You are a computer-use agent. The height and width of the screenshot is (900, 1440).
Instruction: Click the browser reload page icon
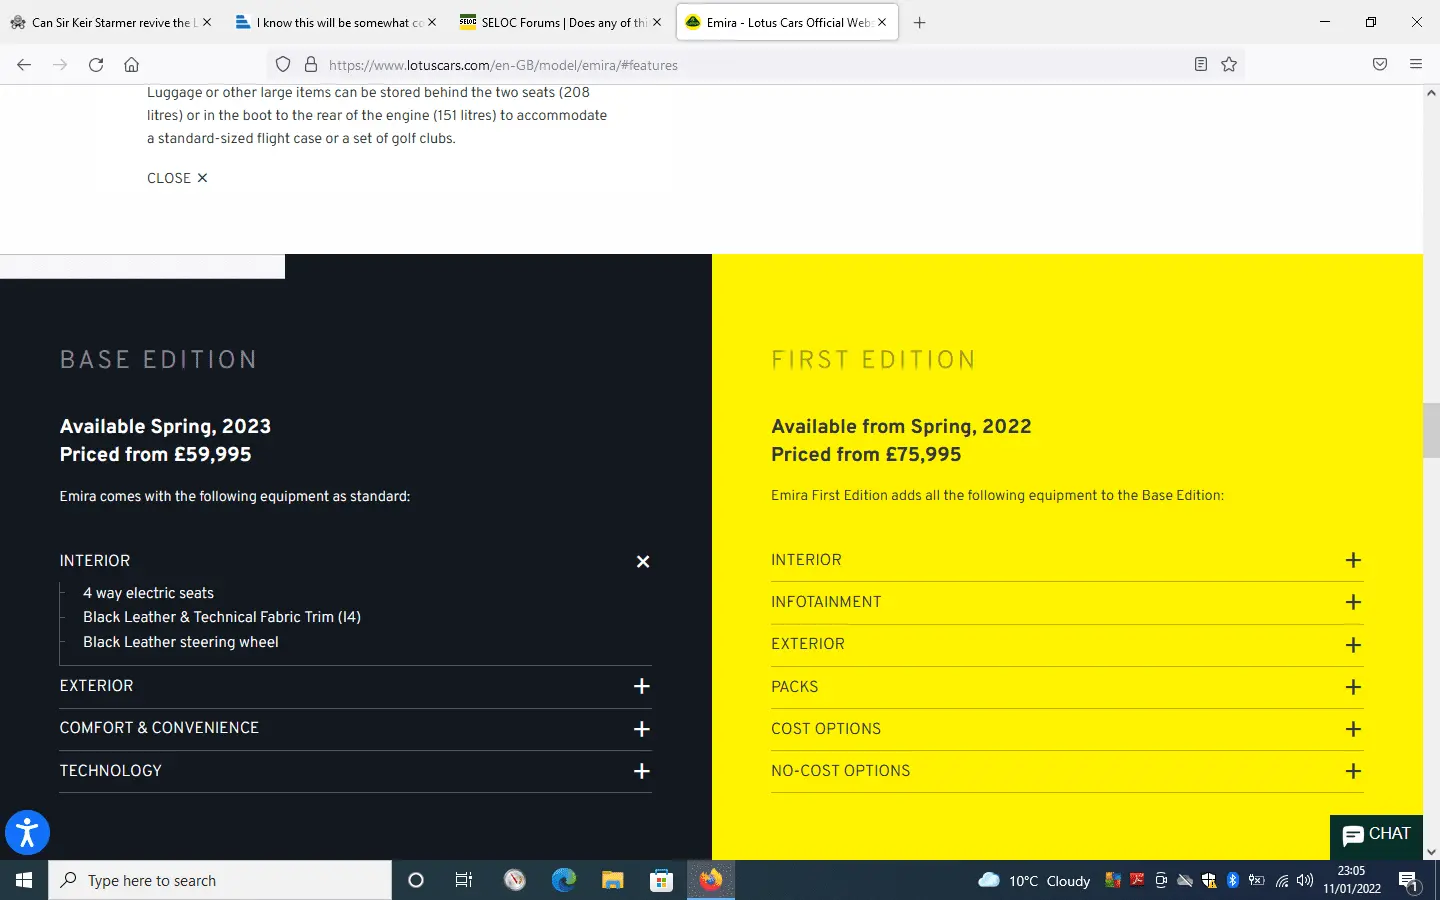96,65
